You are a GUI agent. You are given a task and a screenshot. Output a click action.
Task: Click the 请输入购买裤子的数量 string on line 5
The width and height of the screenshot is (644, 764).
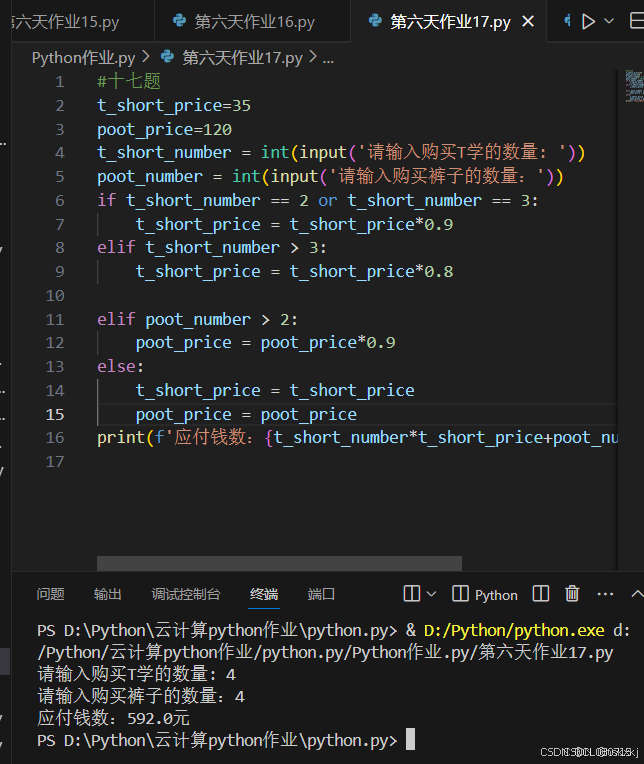pyautogui.click(x=437, y=176)
